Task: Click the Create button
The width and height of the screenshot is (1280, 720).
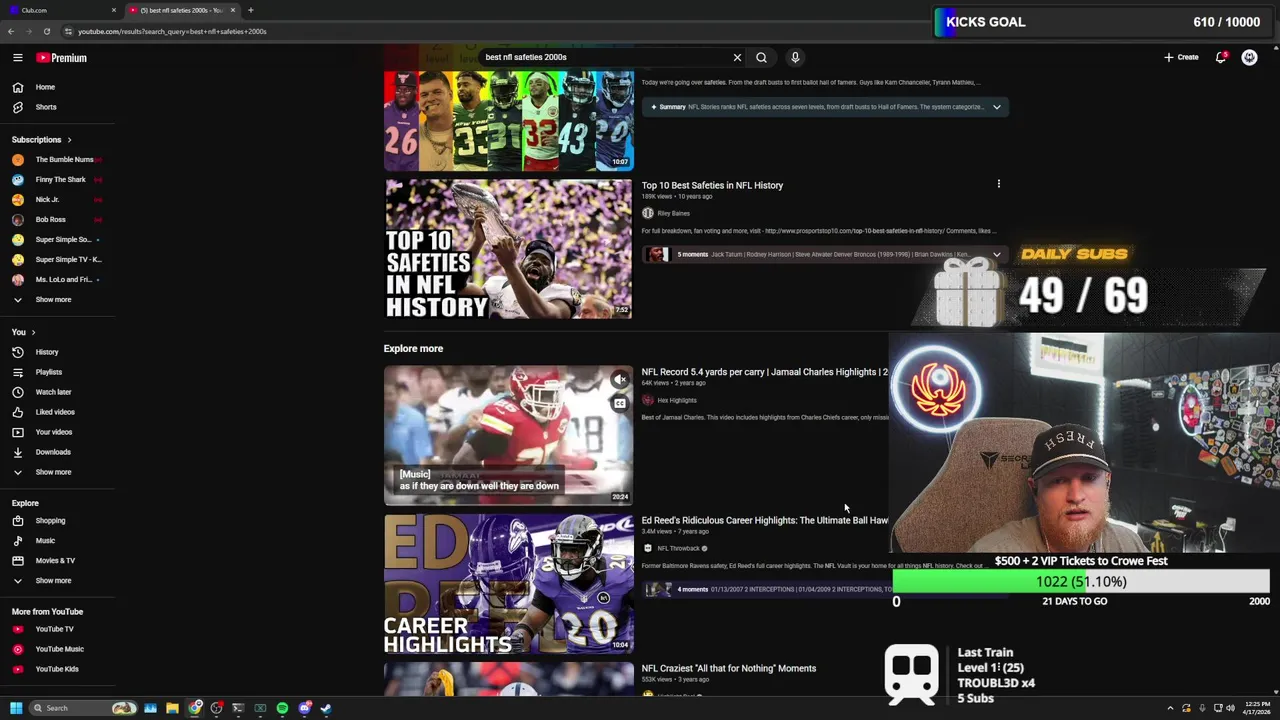Action: pyautogui.click(x=1181, y=58)
